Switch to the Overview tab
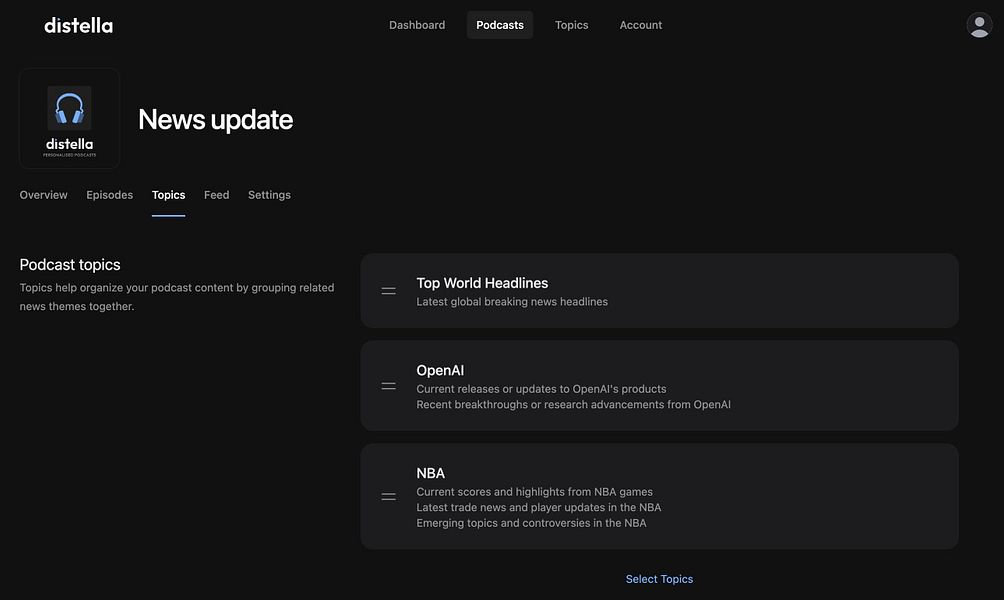1004x600 pixels. click(43, 195)
